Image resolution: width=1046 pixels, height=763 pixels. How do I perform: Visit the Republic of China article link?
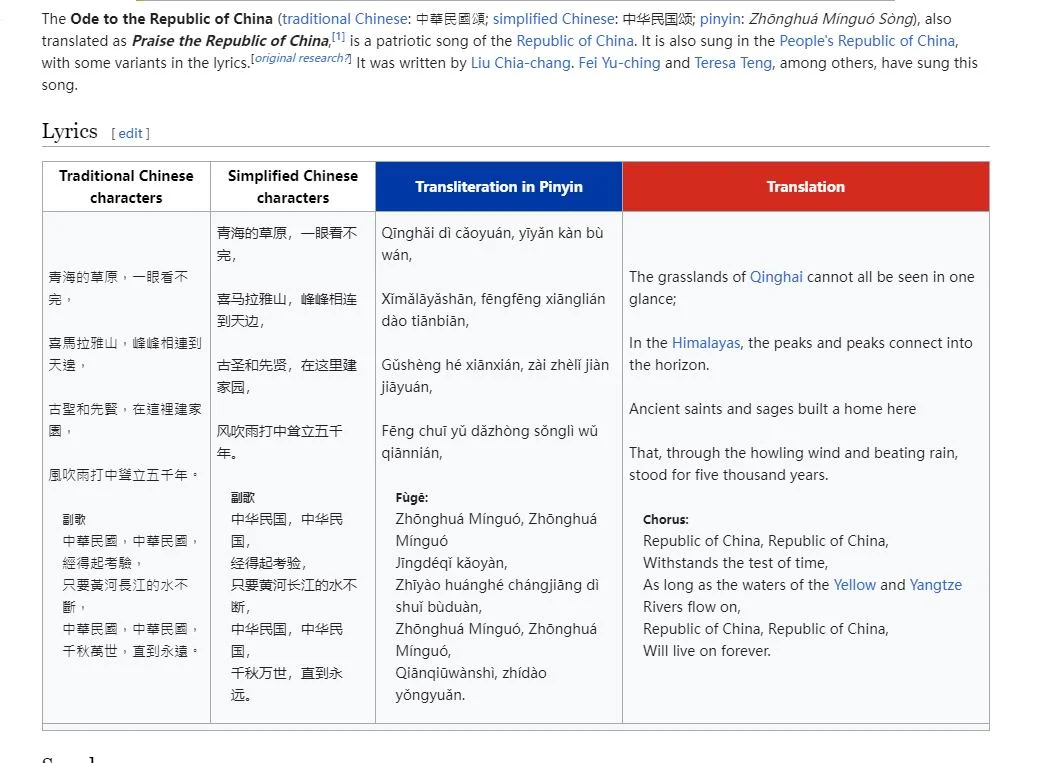[575, 41]
